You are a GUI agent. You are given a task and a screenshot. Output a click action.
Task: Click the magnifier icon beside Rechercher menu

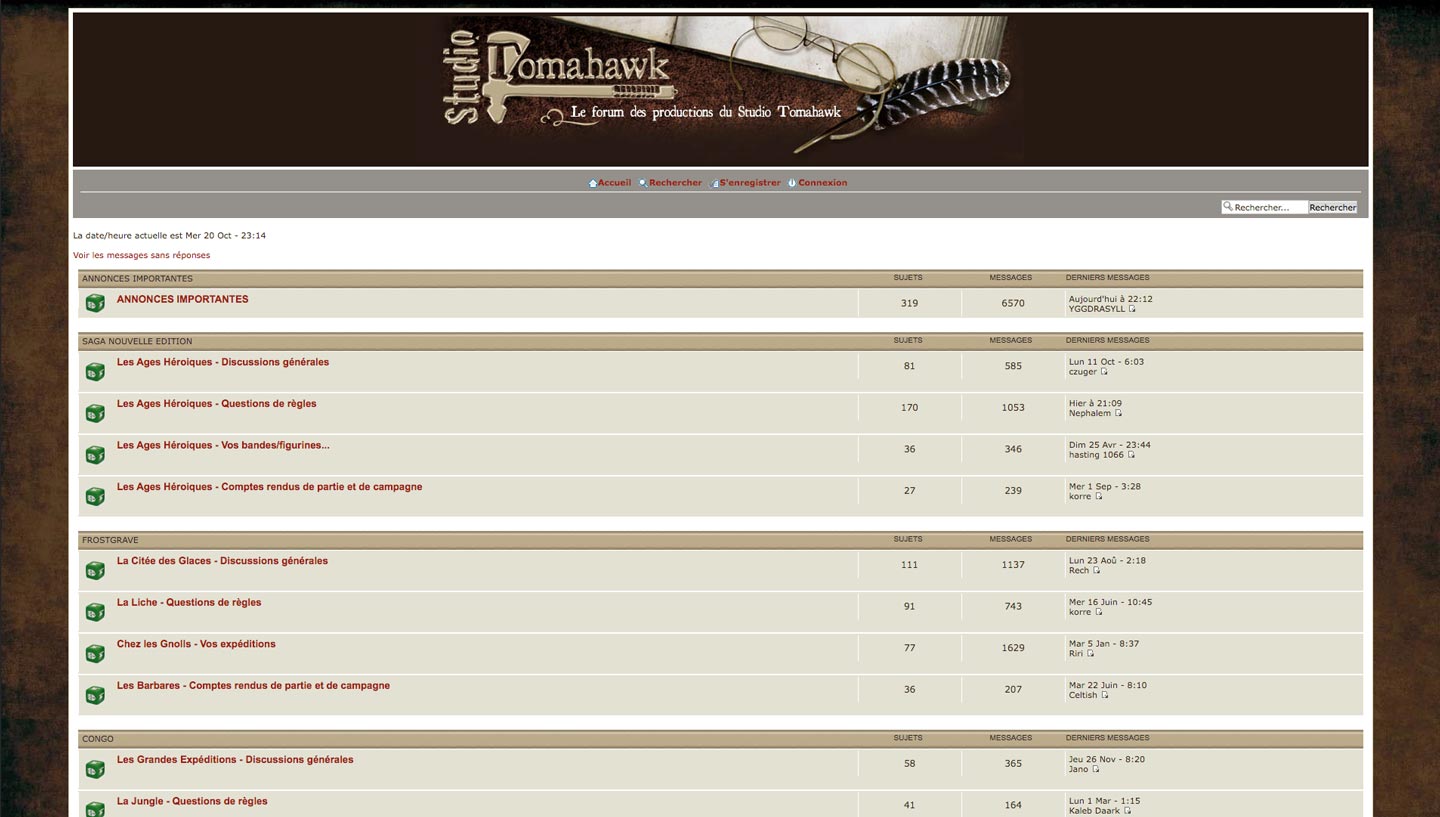pyautogui.click(x=643, y=183)
